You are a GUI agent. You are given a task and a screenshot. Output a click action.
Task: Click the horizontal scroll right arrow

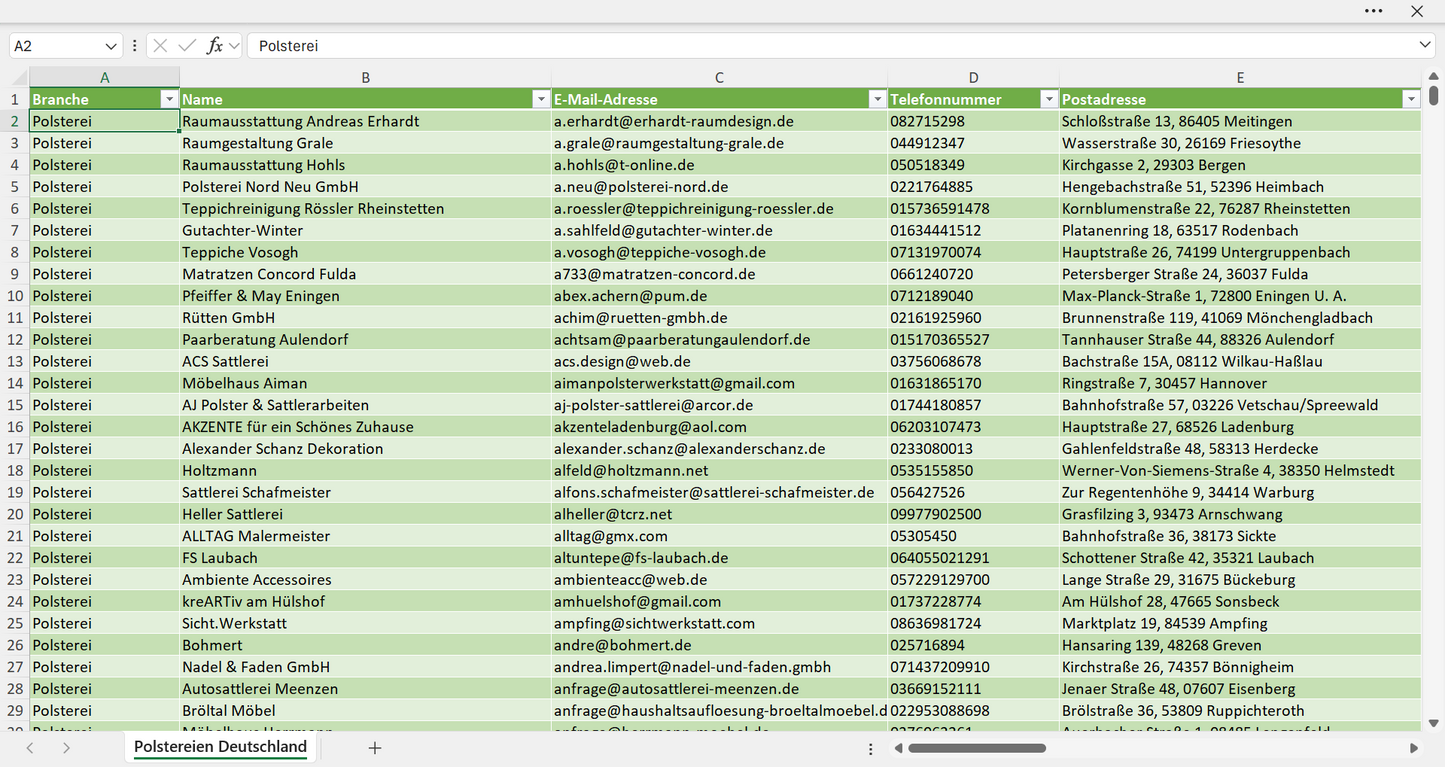(1414, 748)
